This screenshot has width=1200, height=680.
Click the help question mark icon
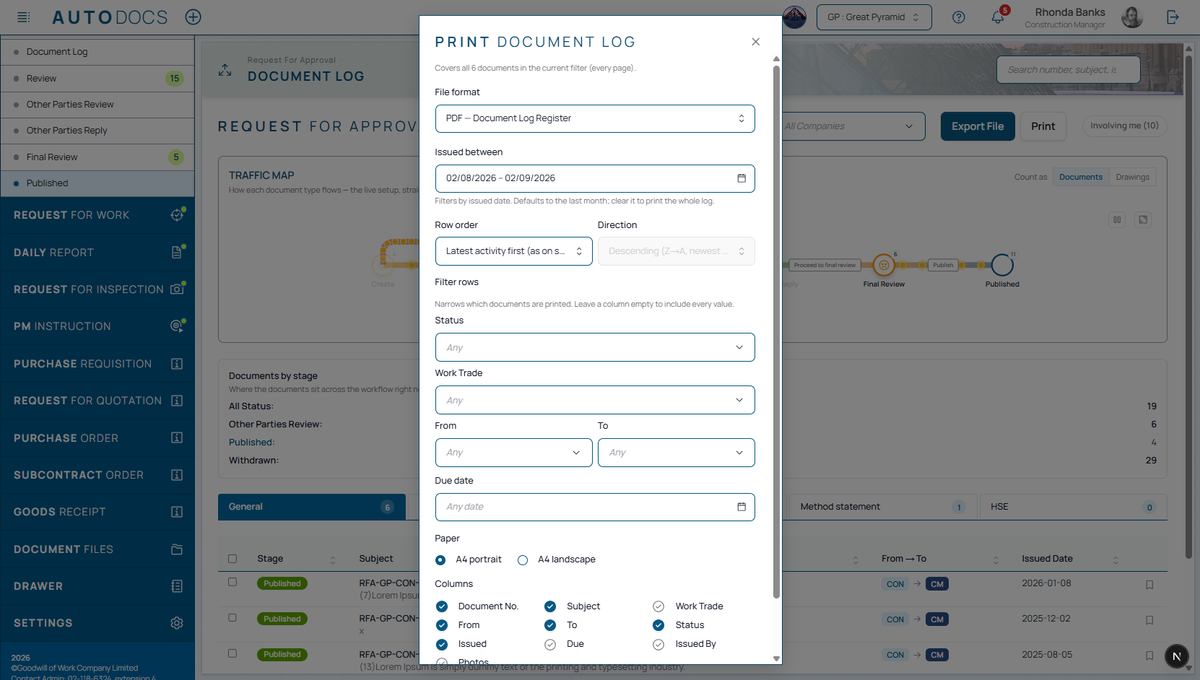click(959, 17)
